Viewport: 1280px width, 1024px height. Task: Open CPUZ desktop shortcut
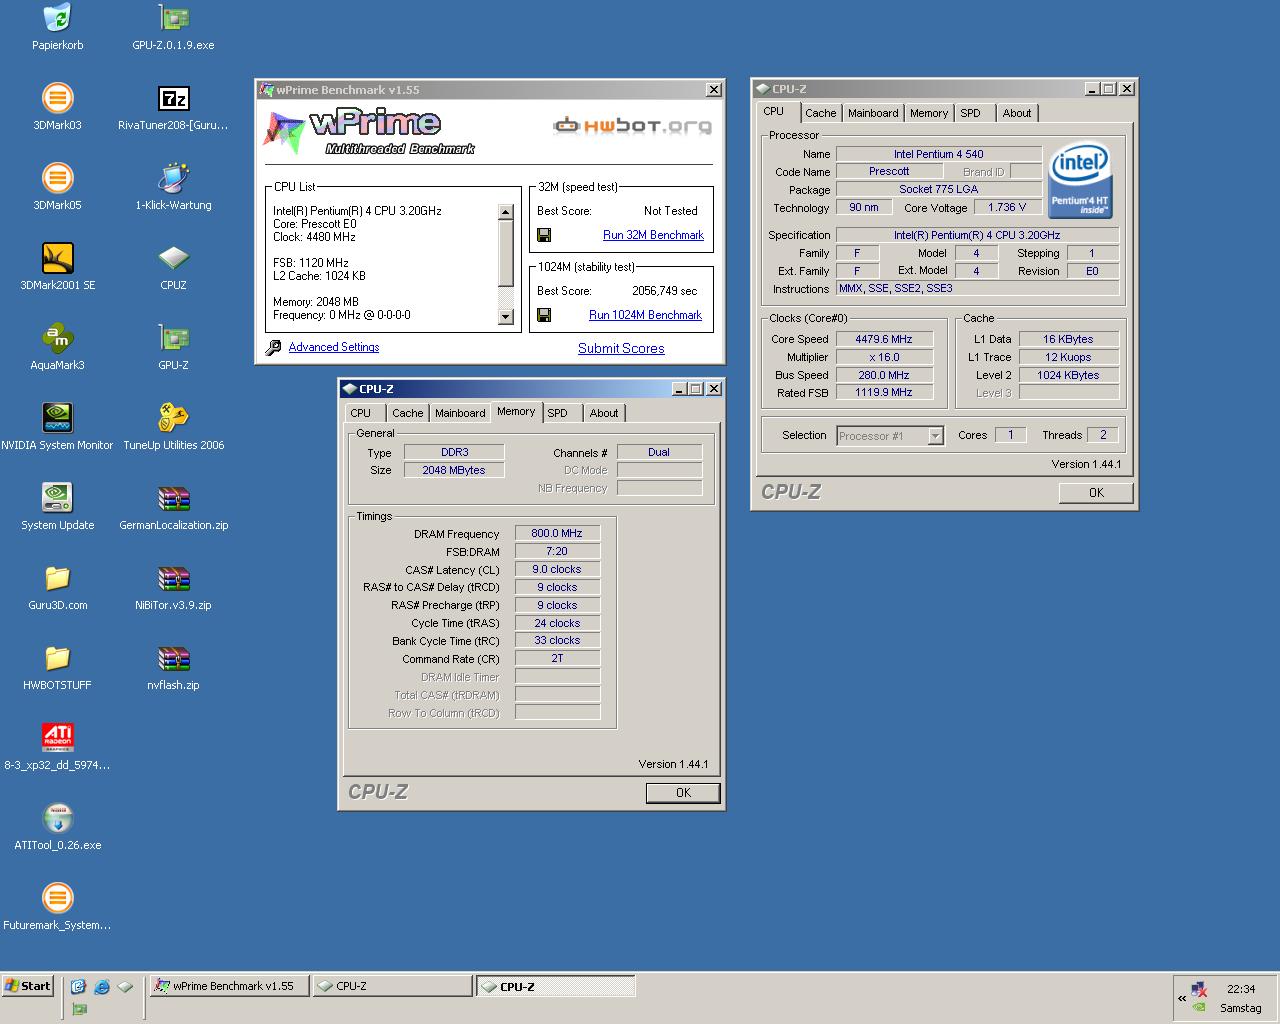click(173, 258)
